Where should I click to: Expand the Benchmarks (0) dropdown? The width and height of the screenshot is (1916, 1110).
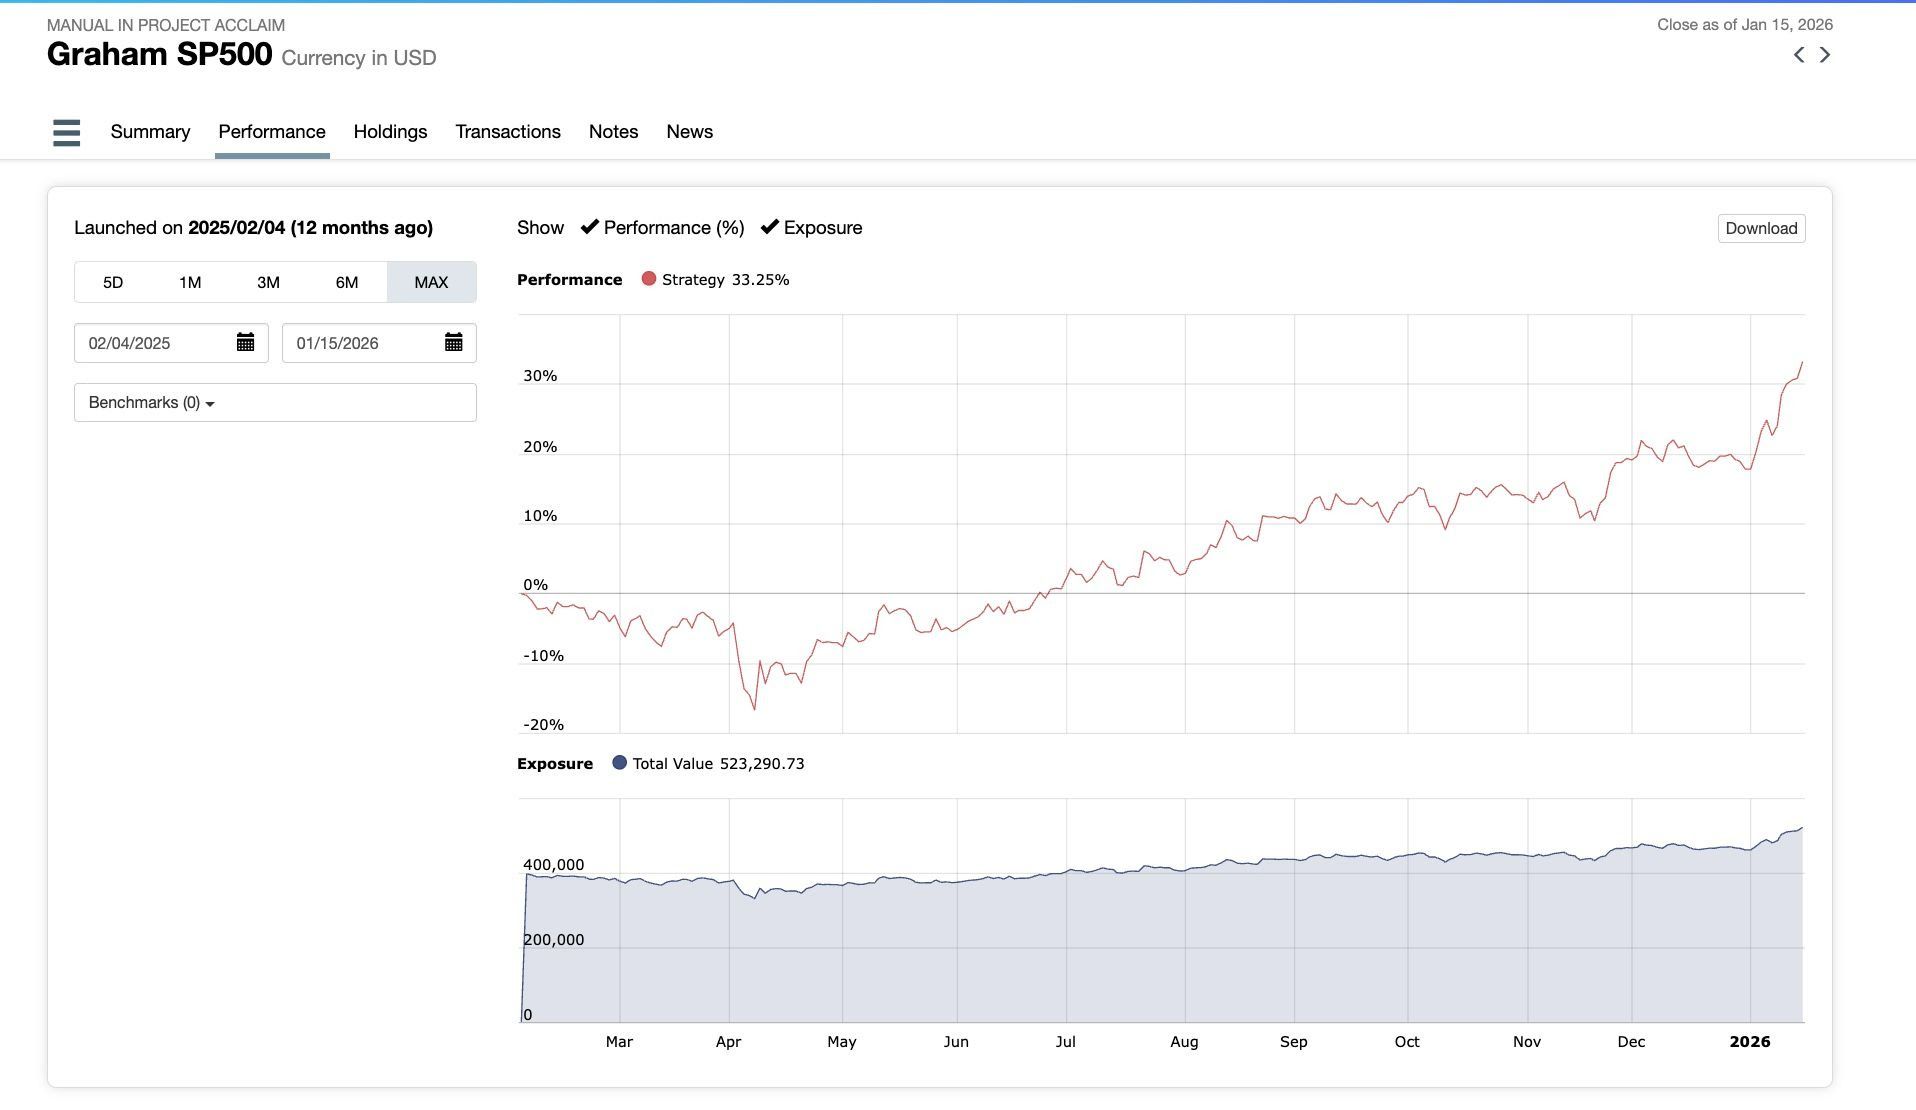click(275, 402)
